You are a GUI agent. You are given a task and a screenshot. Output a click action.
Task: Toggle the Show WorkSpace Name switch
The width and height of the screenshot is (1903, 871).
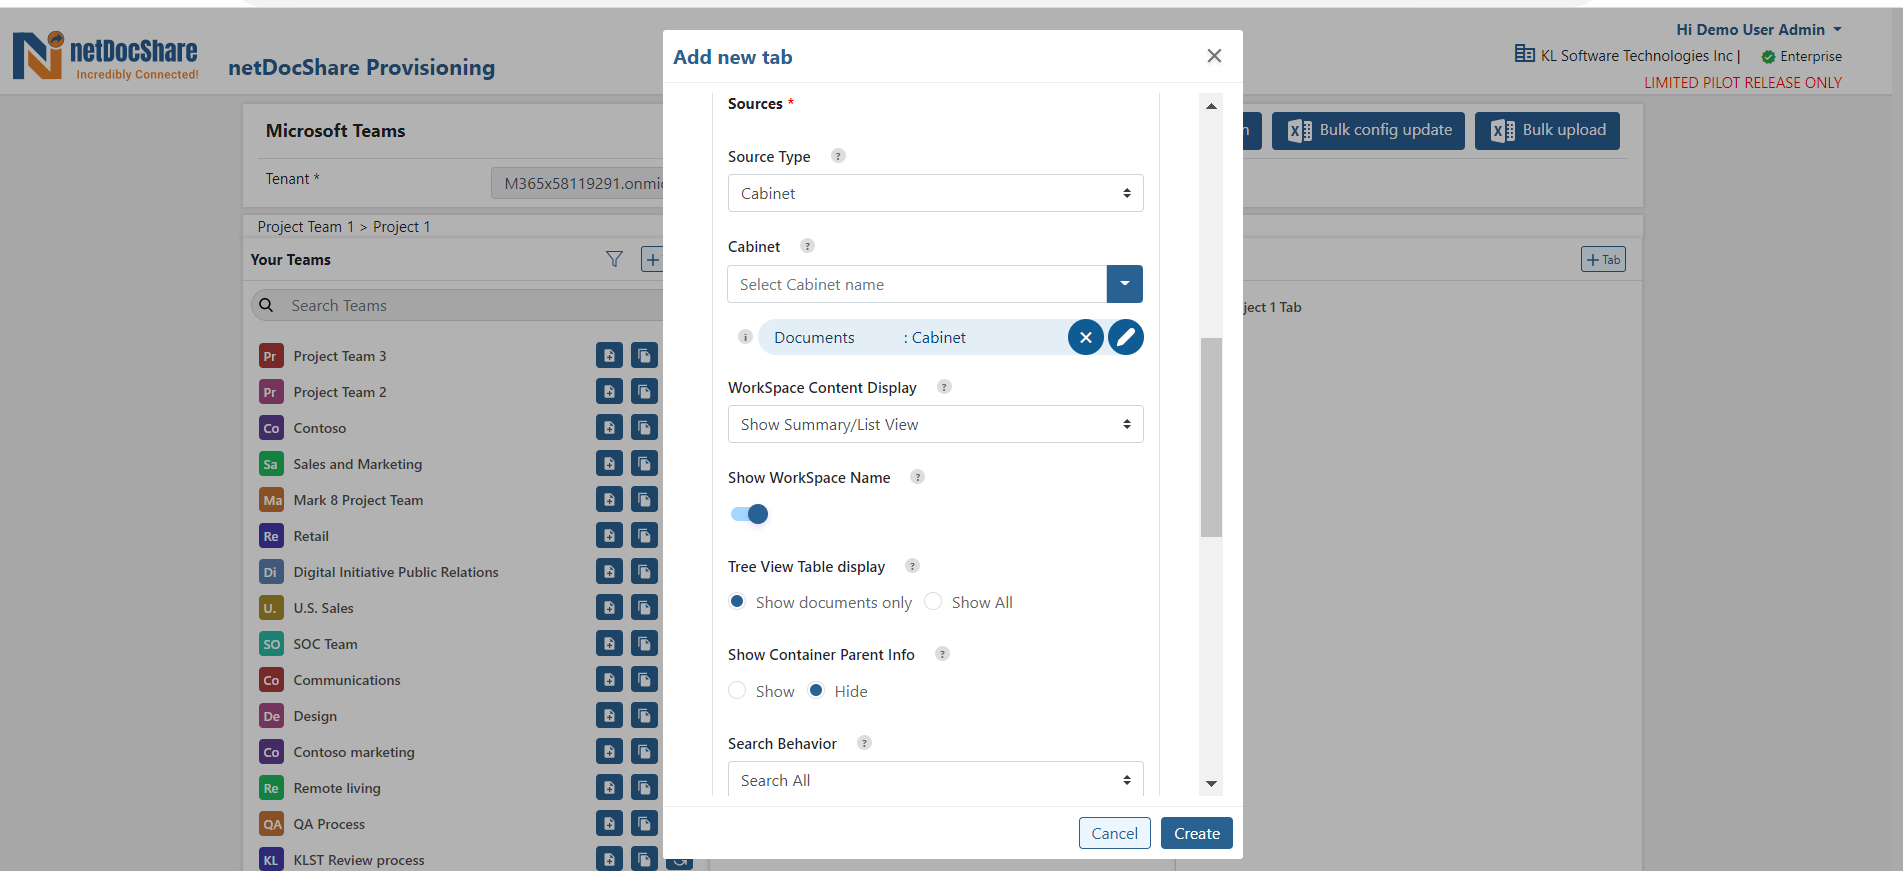tap(749, 514)
